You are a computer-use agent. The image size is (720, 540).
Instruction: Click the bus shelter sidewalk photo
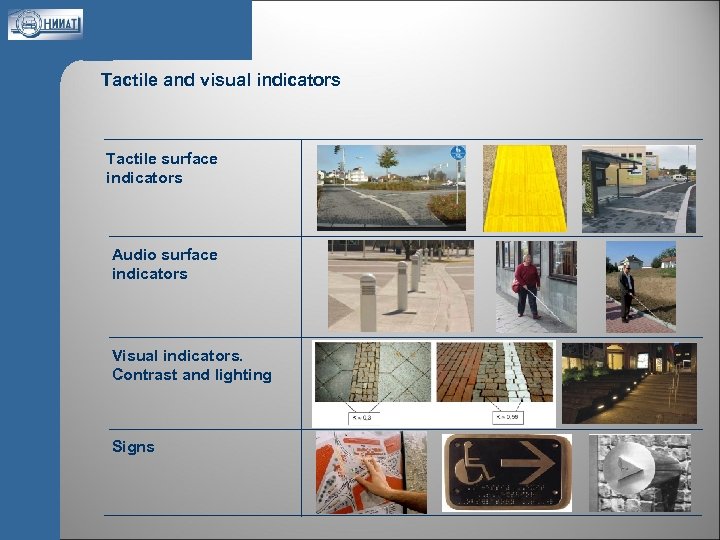[639, 189]
